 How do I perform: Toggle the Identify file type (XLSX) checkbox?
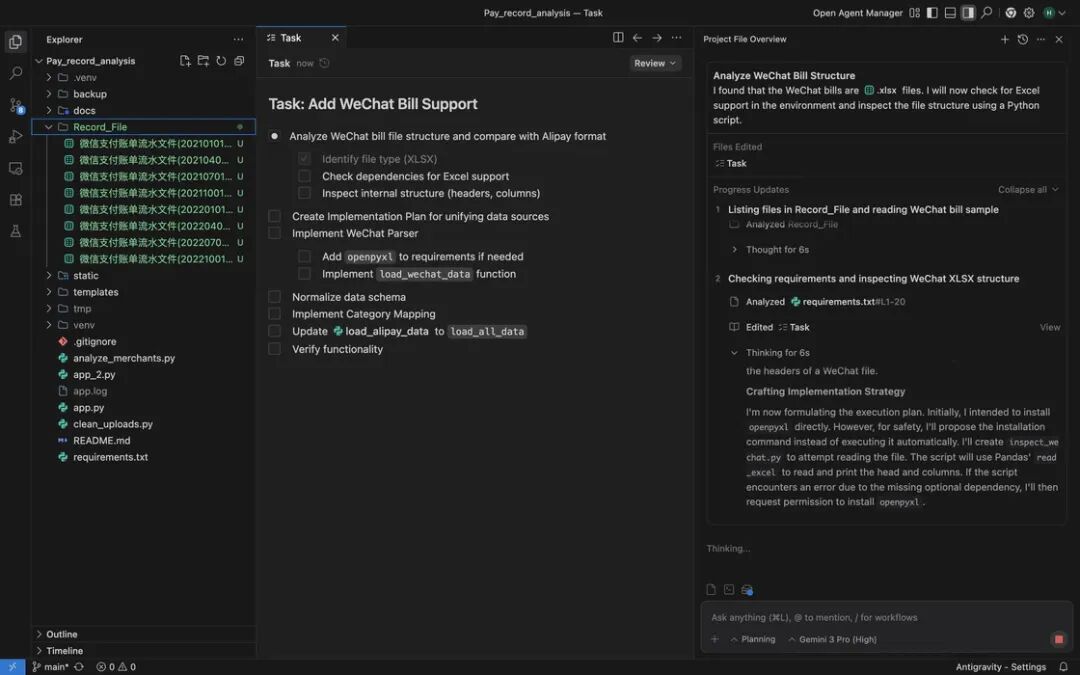(304, 158)
